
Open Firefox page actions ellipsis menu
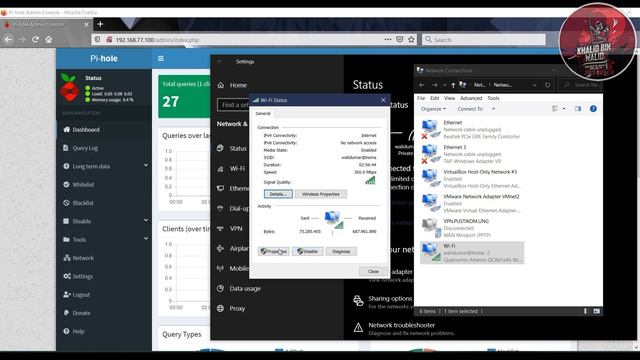[x=388, y=40]
